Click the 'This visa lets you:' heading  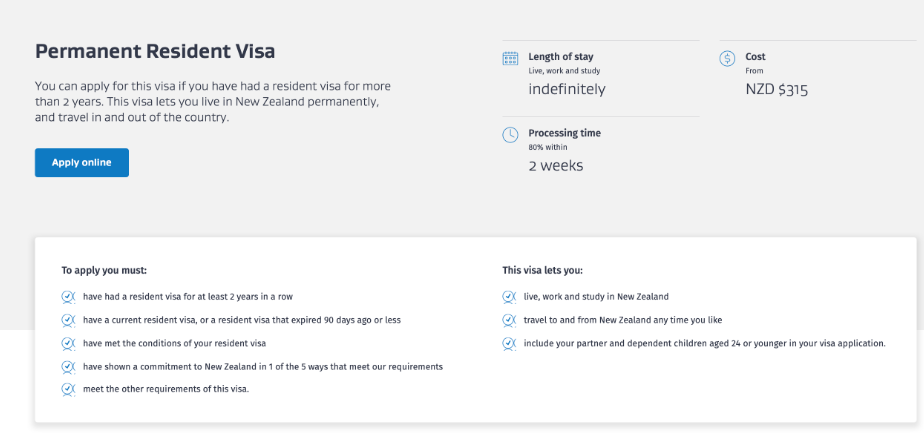542,270
